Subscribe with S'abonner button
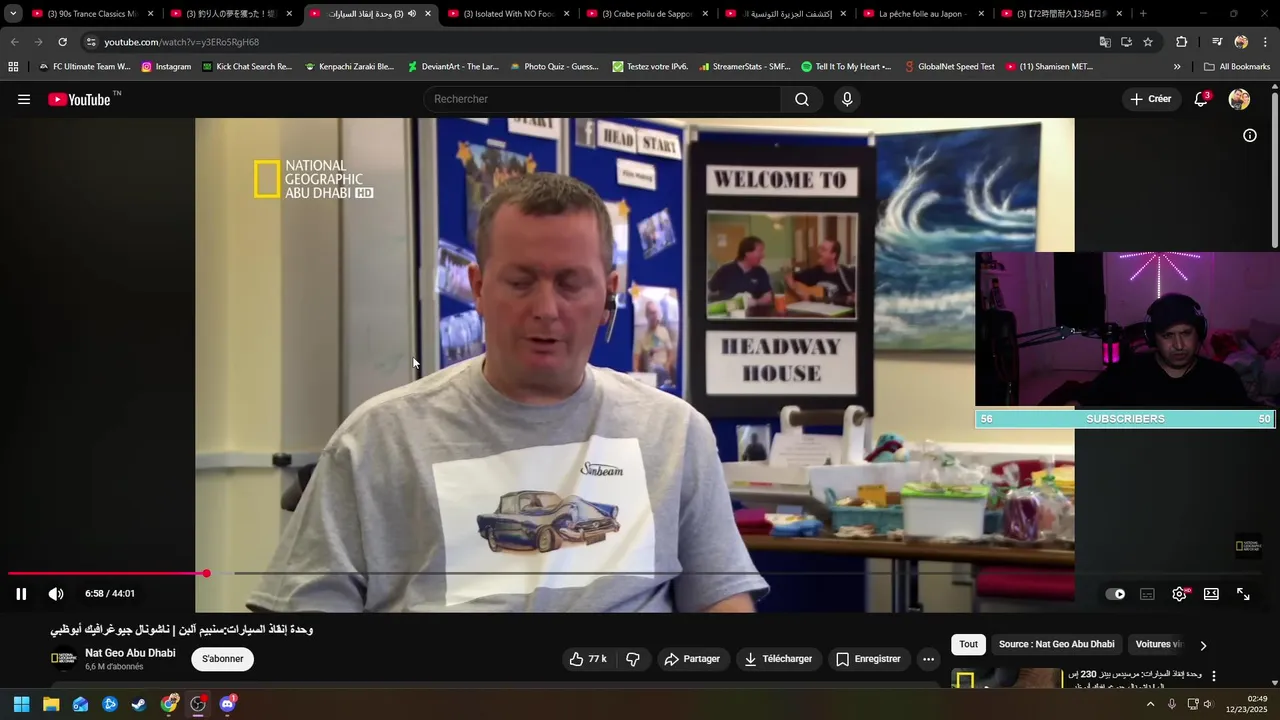1280x720 pixels. (x=222, y=659)
